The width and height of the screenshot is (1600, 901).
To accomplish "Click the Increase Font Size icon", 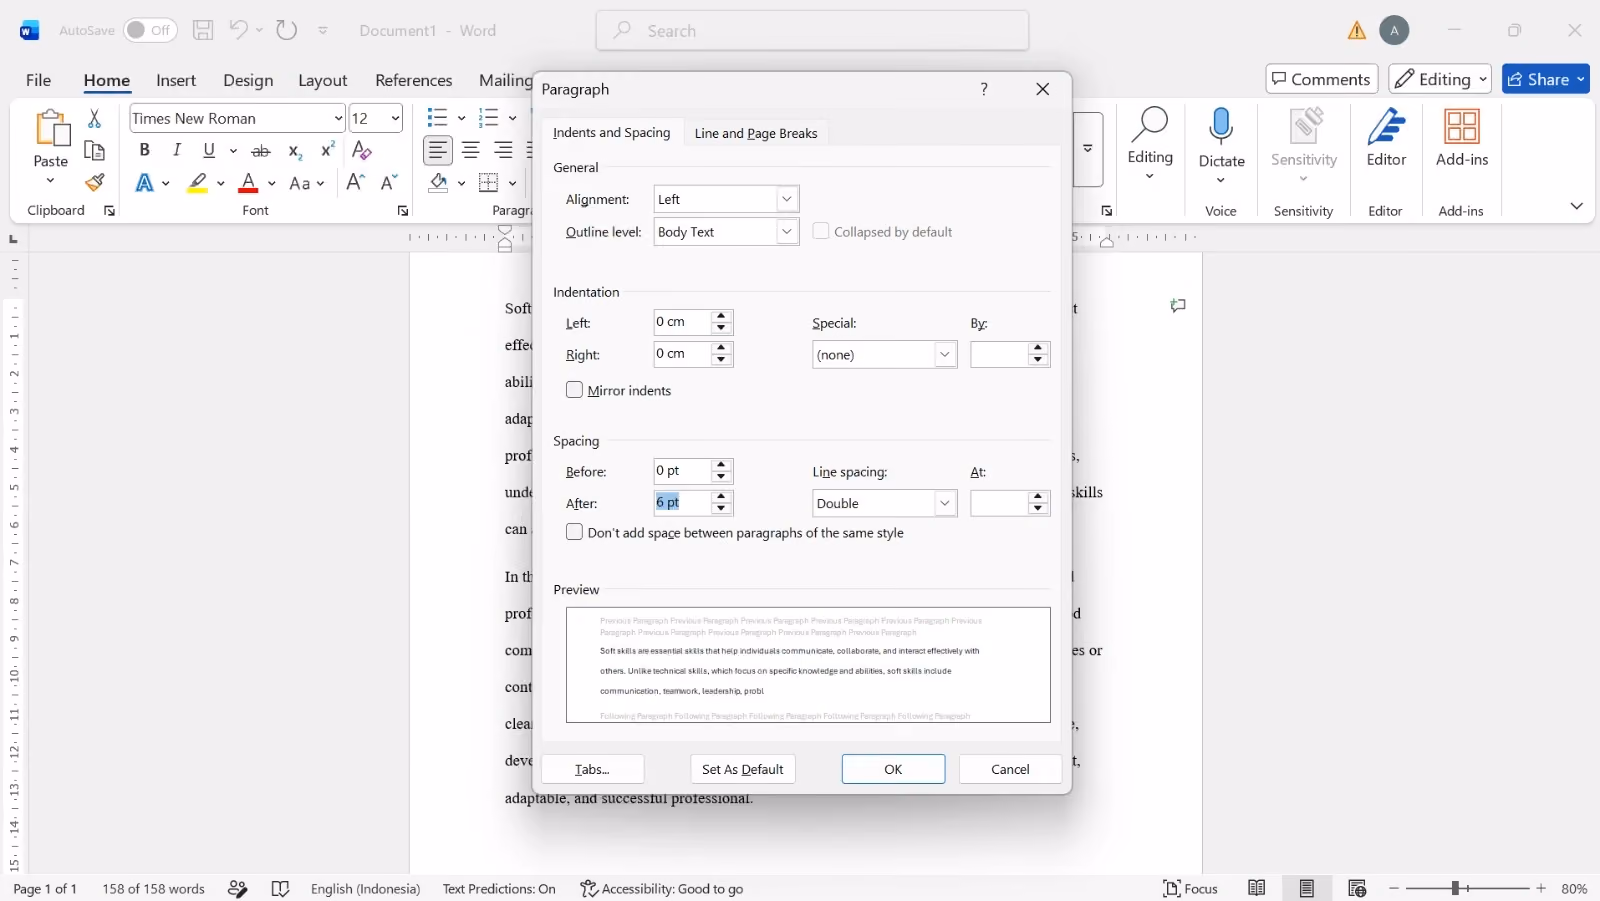I will tap(355, 183).
